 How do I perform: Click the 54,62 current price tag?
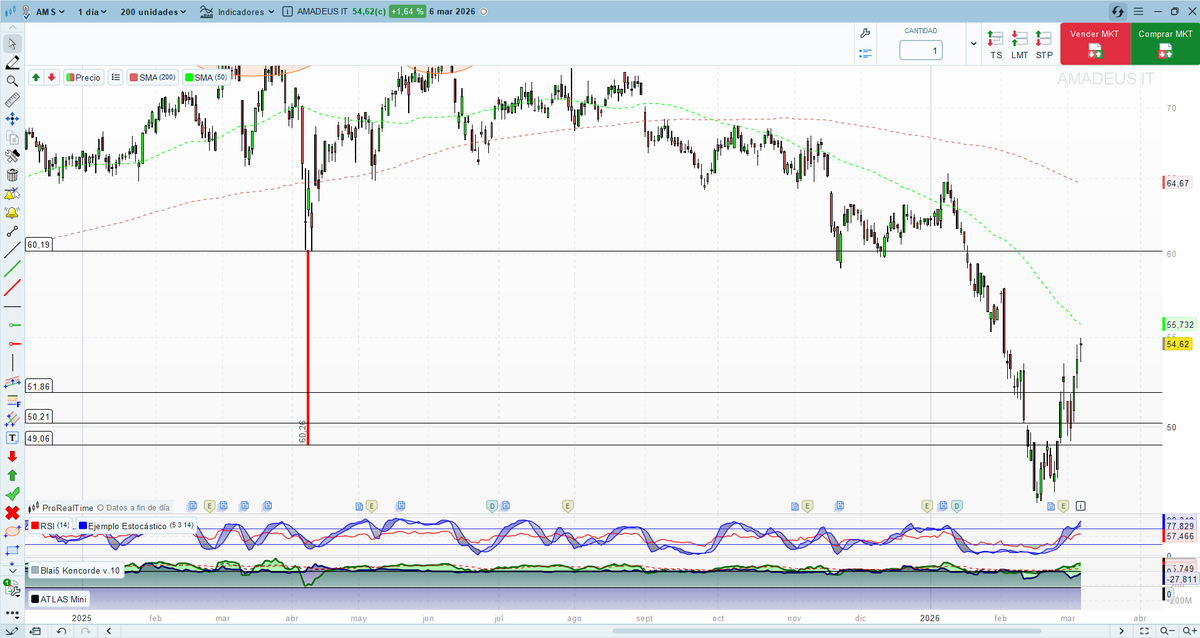1177,344
